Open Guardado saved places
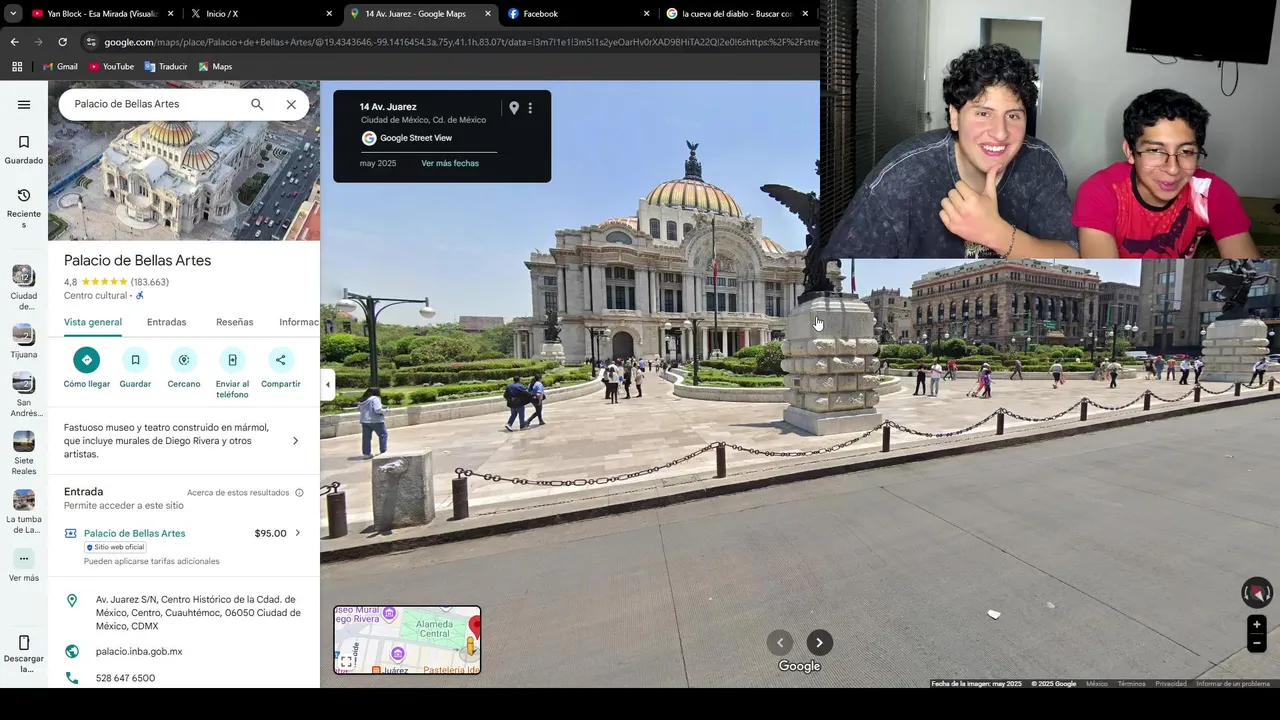The width and height of the screenshot is (1280, 720). 24,150
